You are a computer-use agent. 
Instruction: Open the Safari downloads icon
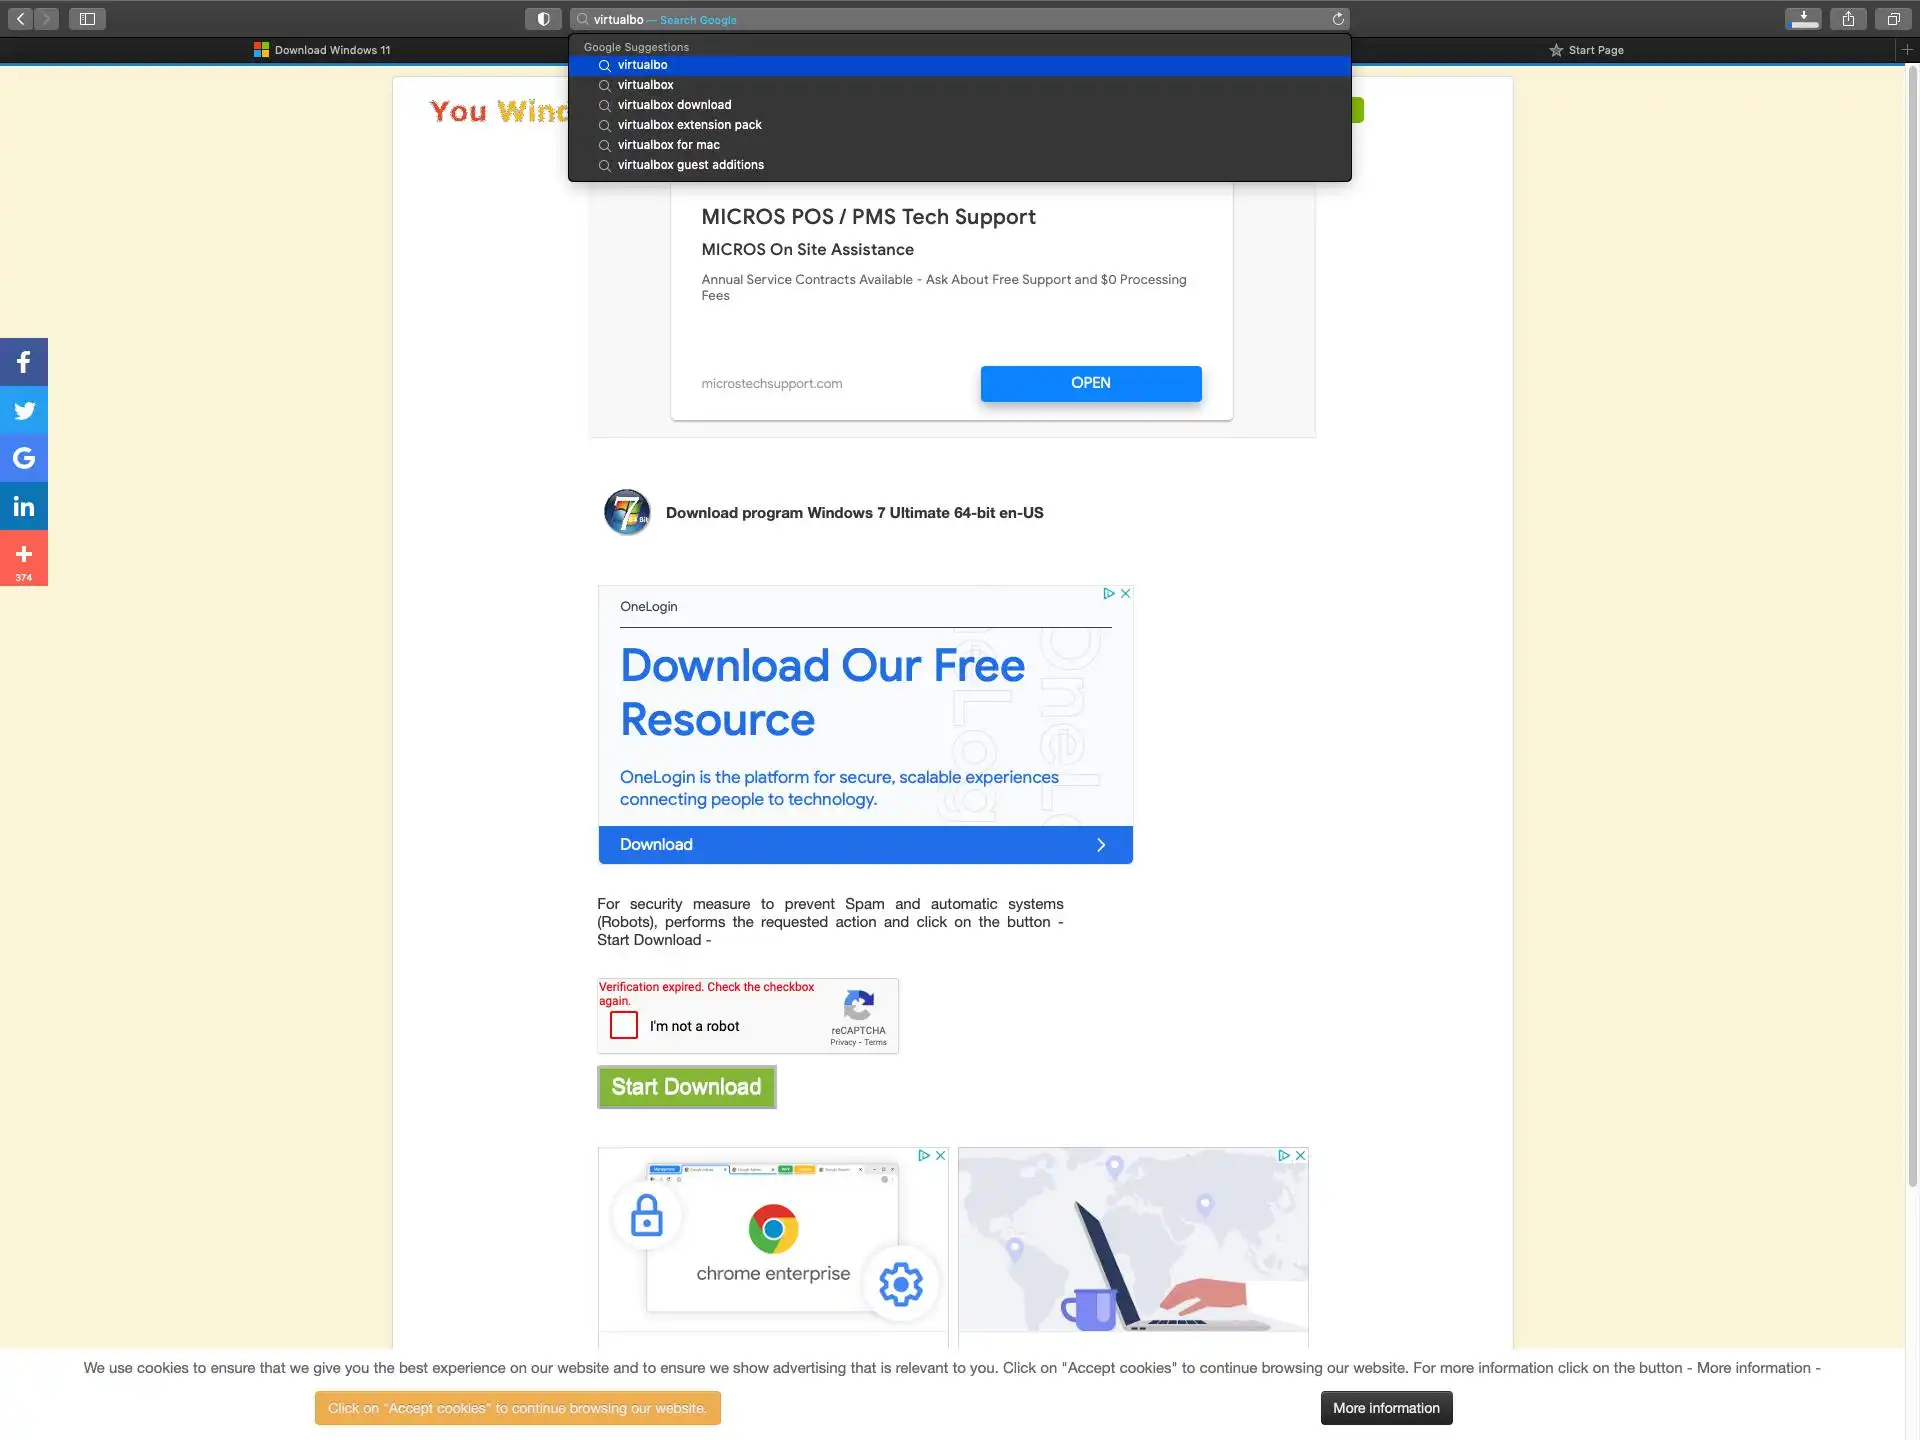pos(1803,19)
